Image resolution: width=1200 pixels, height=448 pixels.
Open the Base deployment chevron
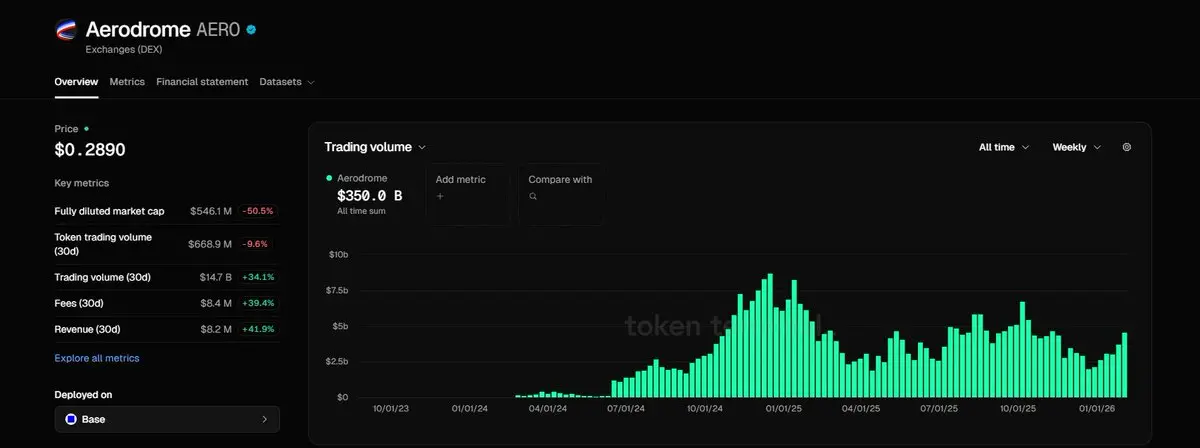click(x=264, y=419)
